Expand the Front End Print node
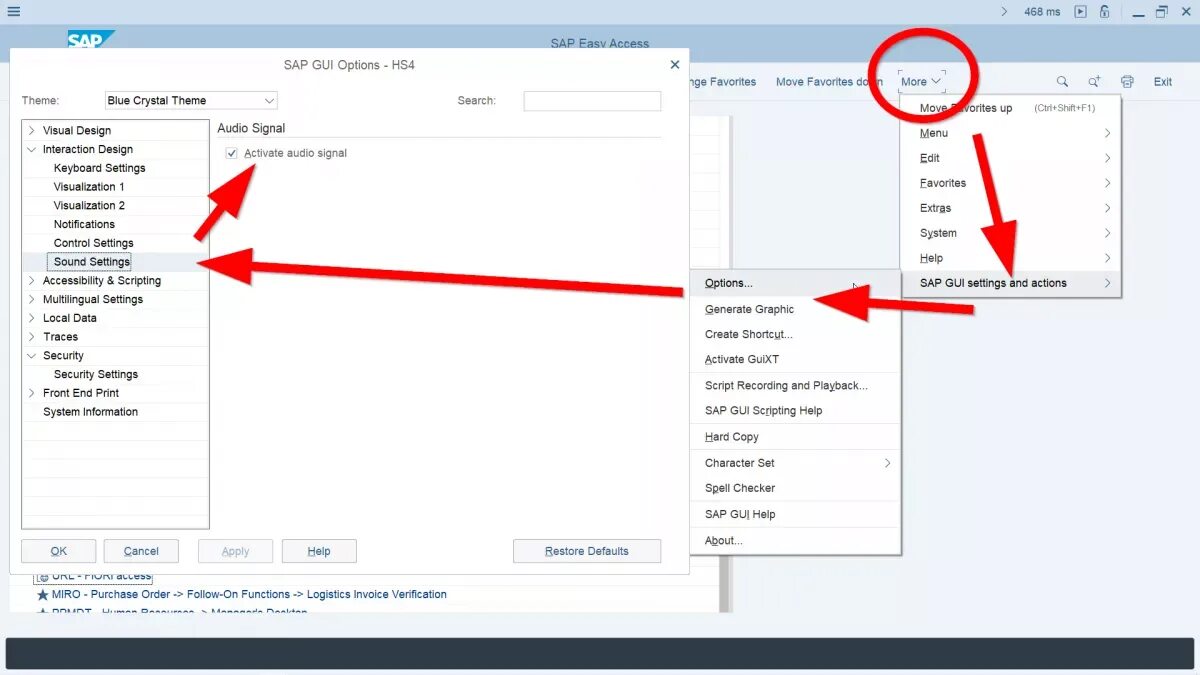 coord(32,393)
